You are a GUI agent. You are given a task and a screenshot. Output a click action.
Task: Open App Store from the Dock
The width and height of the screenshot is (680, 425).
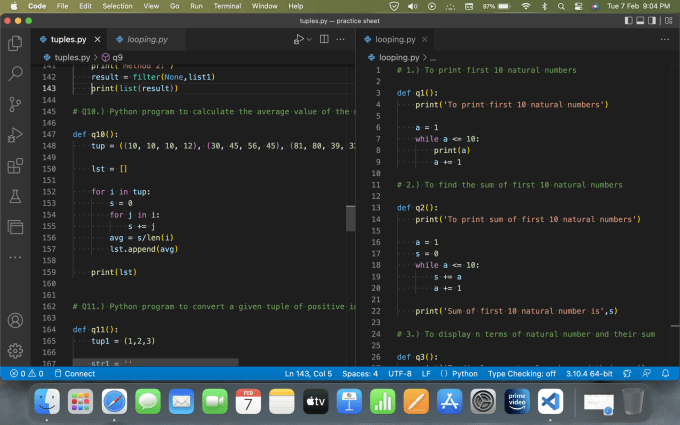[x=450, y=402]
